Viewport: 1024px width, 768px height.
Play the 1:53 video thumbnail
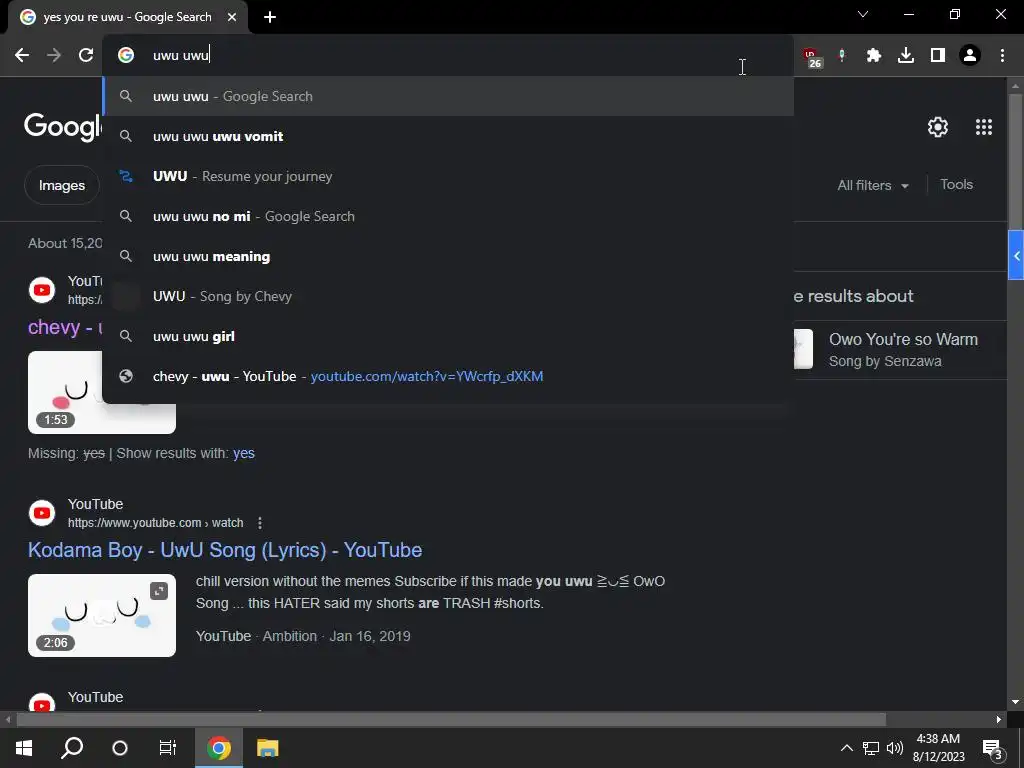pyautogui.click(x=102, y=418)
